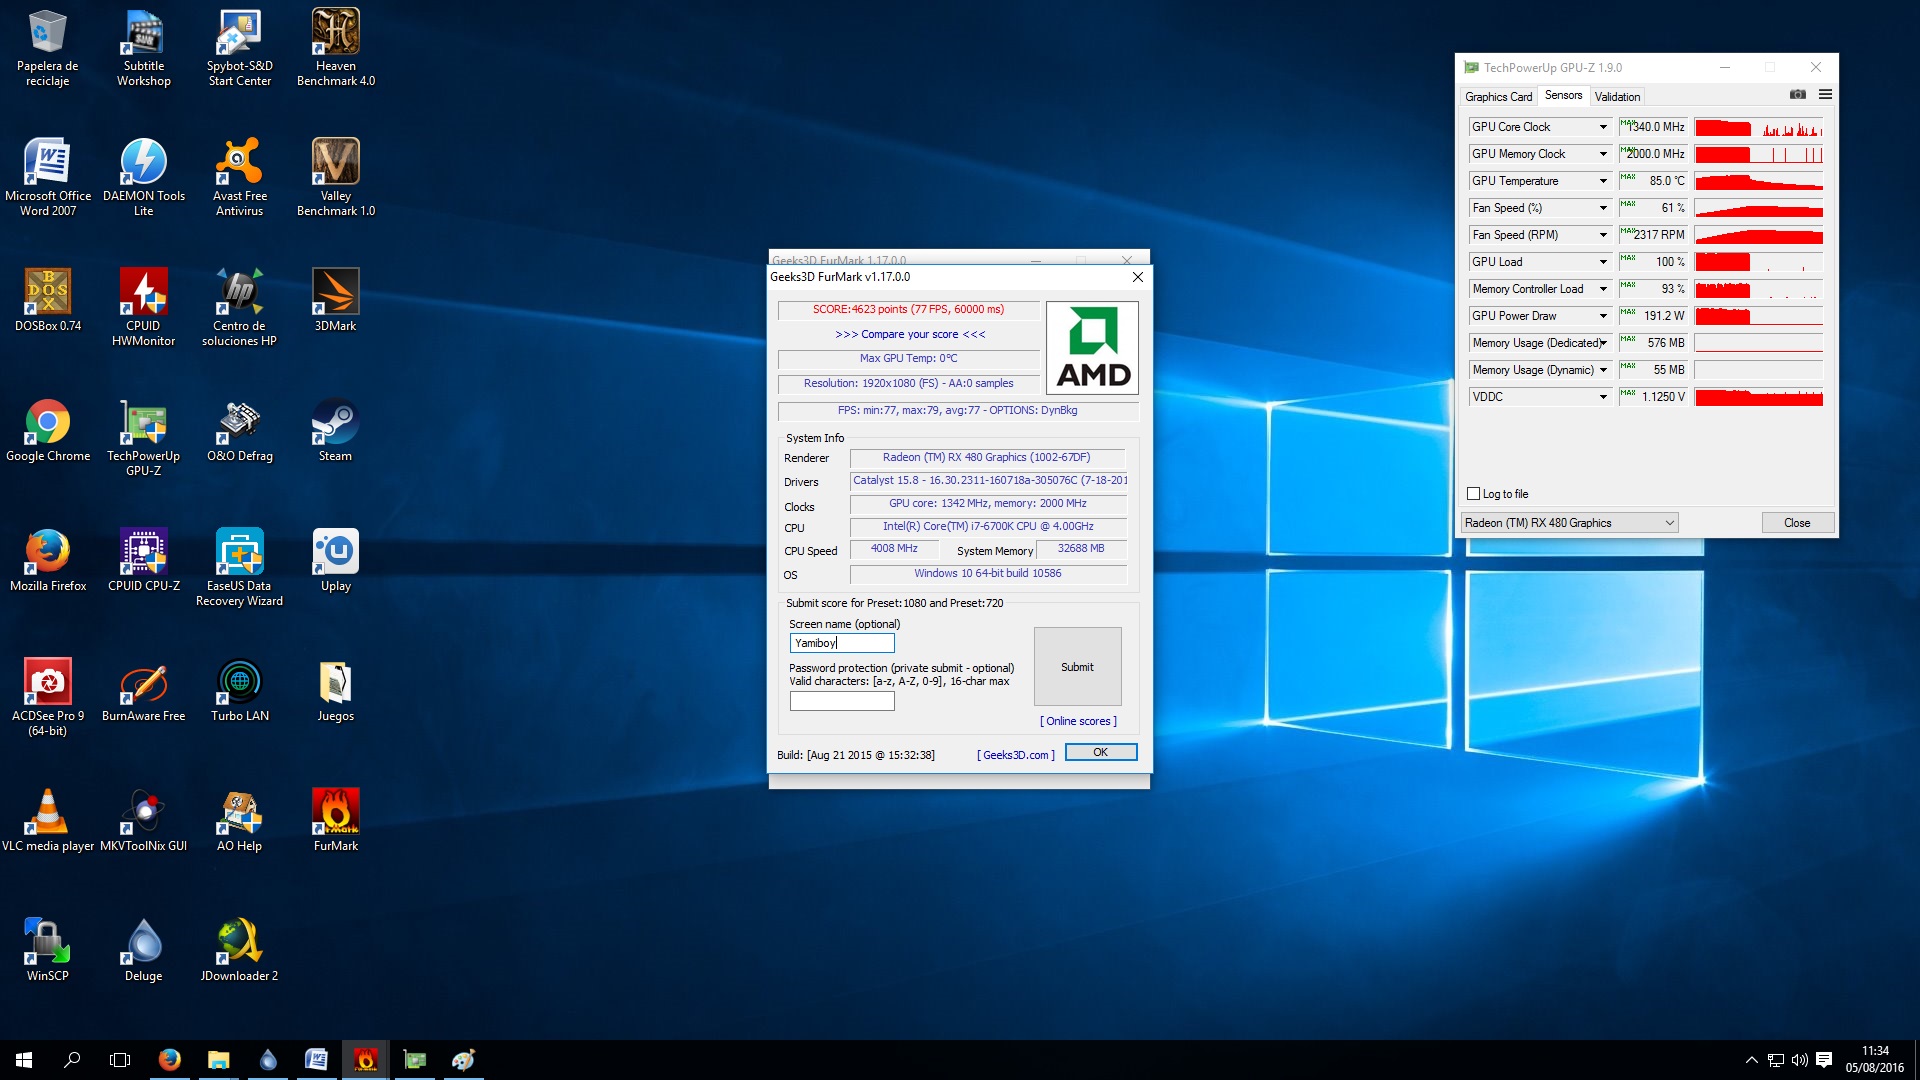Screen dimensions: 1920x1080
Task: Open GPU-Z hamburger menu icon
Action: [x=1825, y=95]
